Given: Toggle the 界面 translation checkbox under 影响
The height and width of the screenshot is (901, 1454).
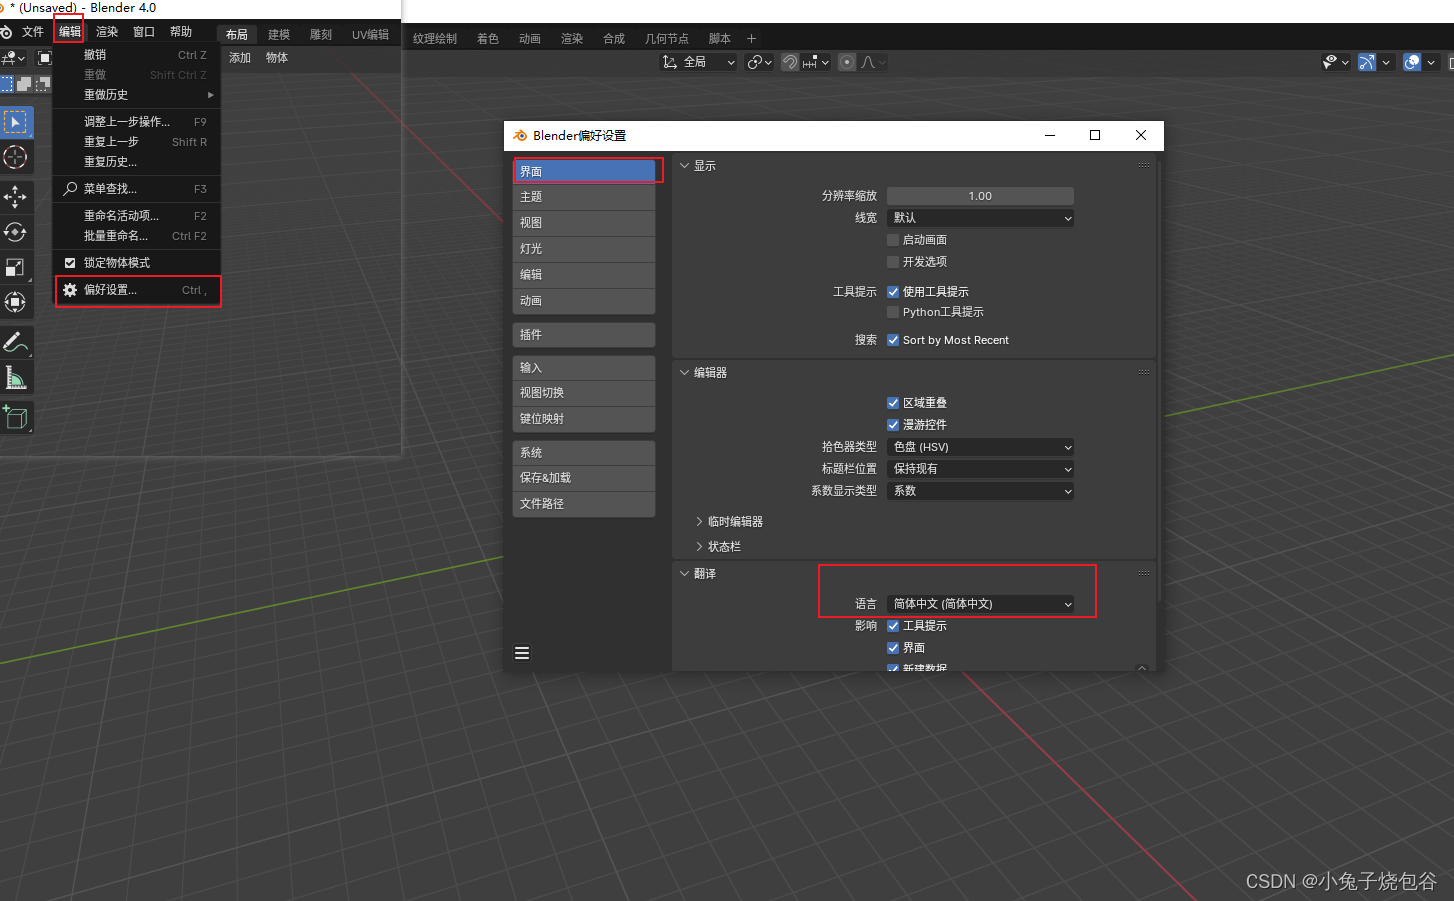Looking at the screenshot, I should coord(893,648).
